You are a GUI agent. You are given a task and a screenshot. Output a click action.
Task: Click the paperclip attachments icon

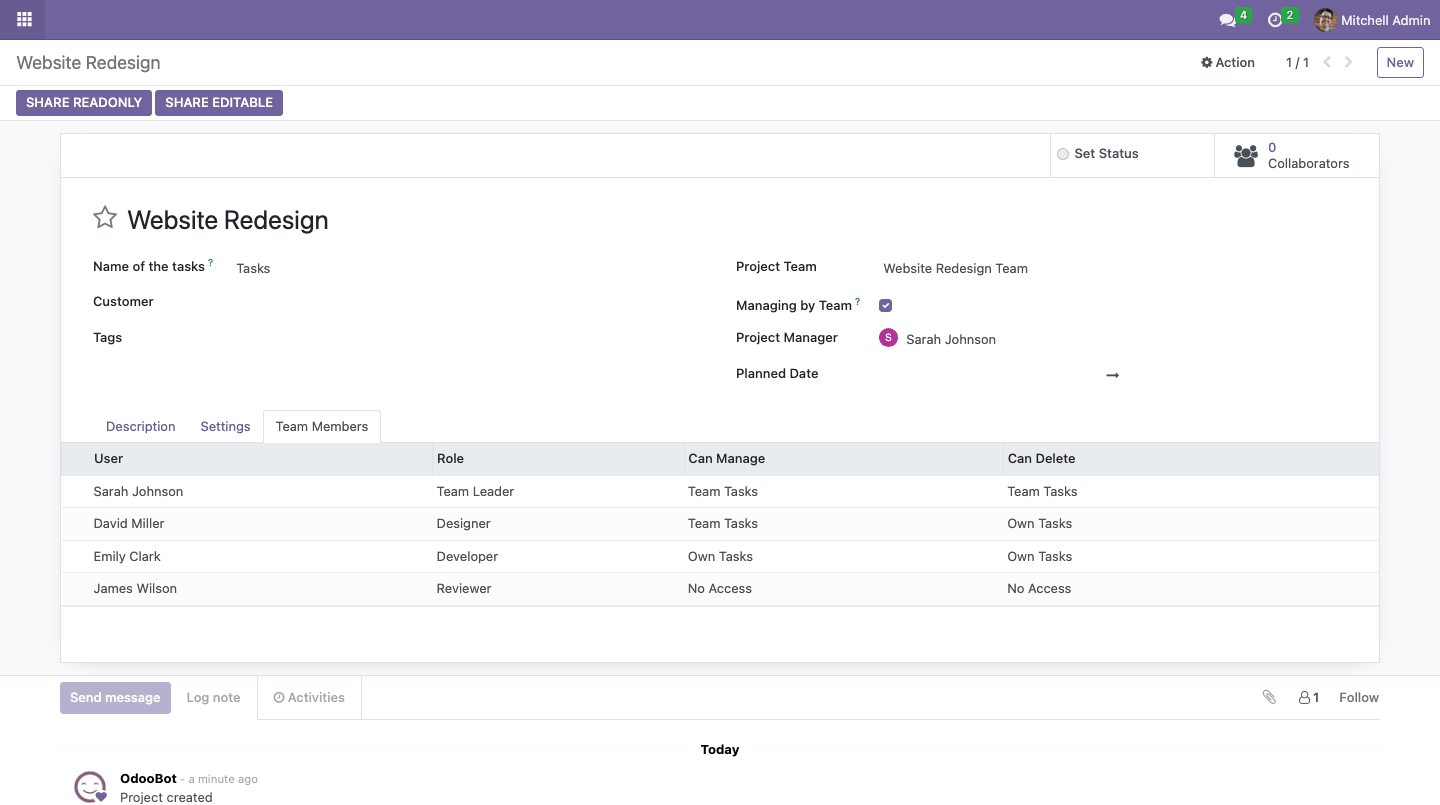1269,697
